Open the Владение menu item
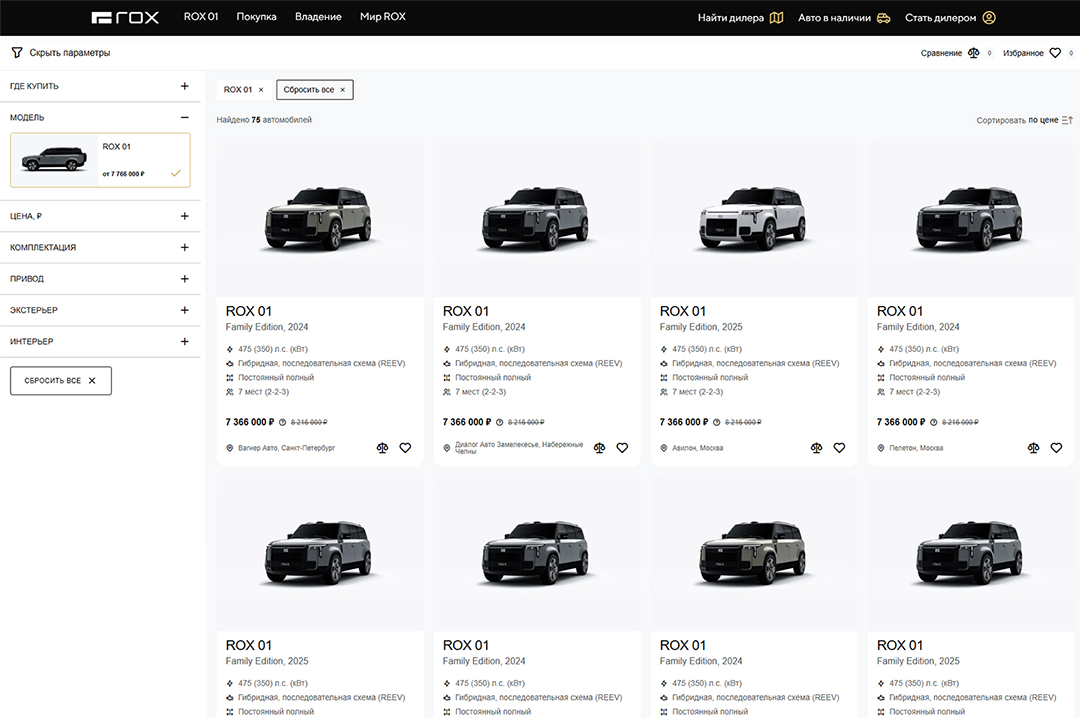The height and width of the screenshot is (718, 1080). pyautogui.click(x=318, y=17)
